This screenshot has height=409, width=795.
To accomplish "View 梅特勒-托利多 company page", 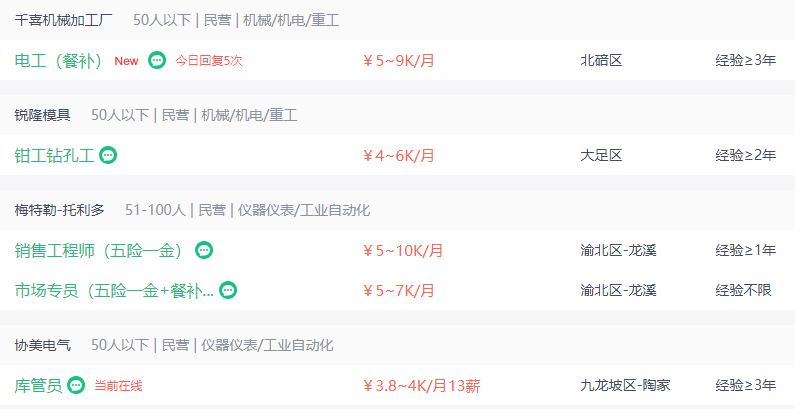I will click(x=59, y=210).
